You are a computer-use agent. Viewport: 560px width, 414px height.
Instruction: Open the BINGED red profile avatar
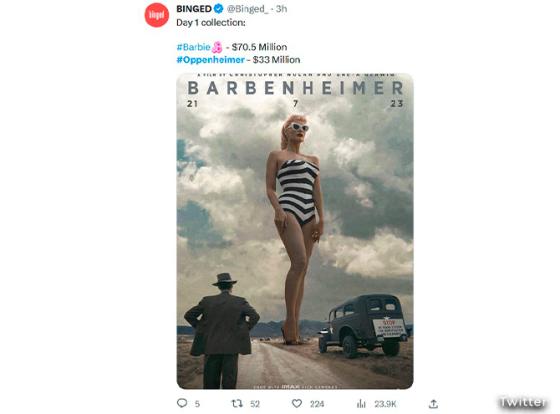(156, 15)
